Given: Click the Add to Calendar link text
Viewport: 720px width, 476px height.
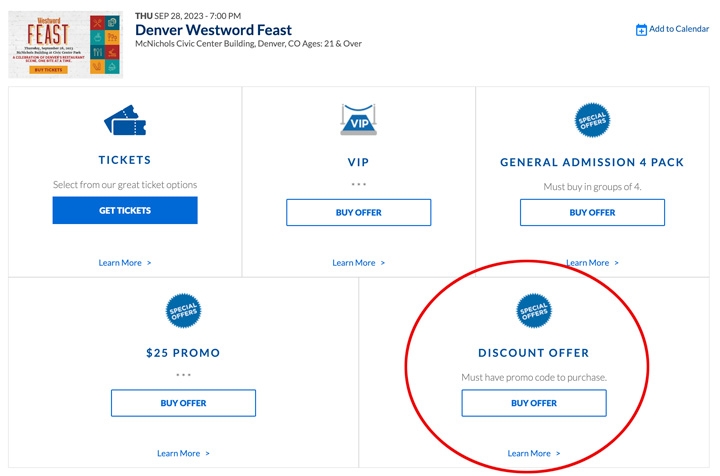Looking at the screenshot, I should point(679,30).
